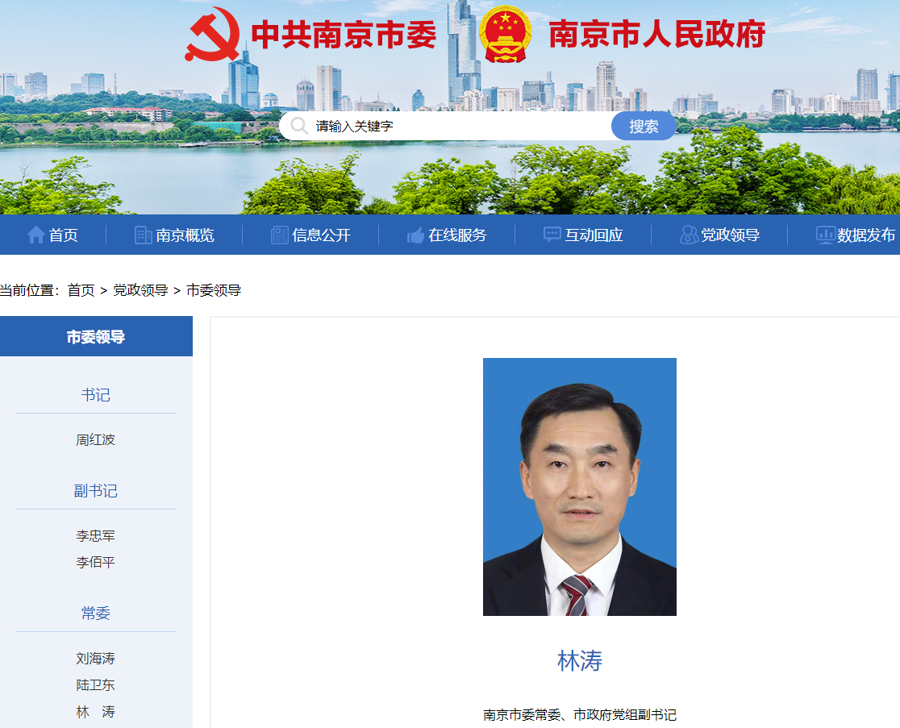900x728 pixels.
Task: Click the chat bubble icon for 互动回应
Action: point(552,235)
